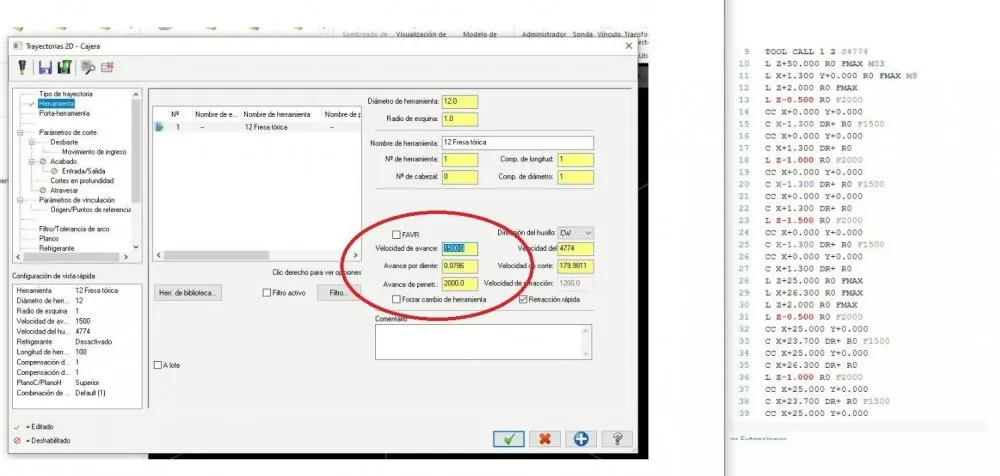Screen dimensions: 1000x476
Task: Select Cortes en profundidad tree item
Action: pos(82,181)
